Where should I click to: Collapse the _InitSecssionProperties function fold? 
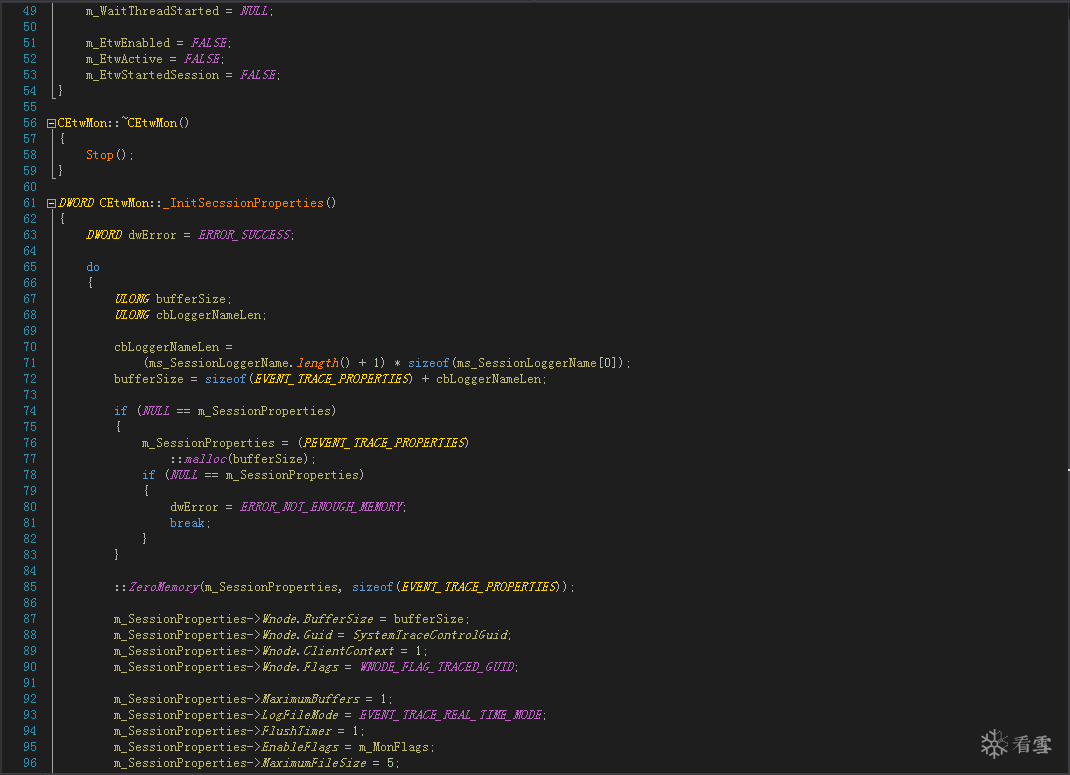click(x=51, y=203)
